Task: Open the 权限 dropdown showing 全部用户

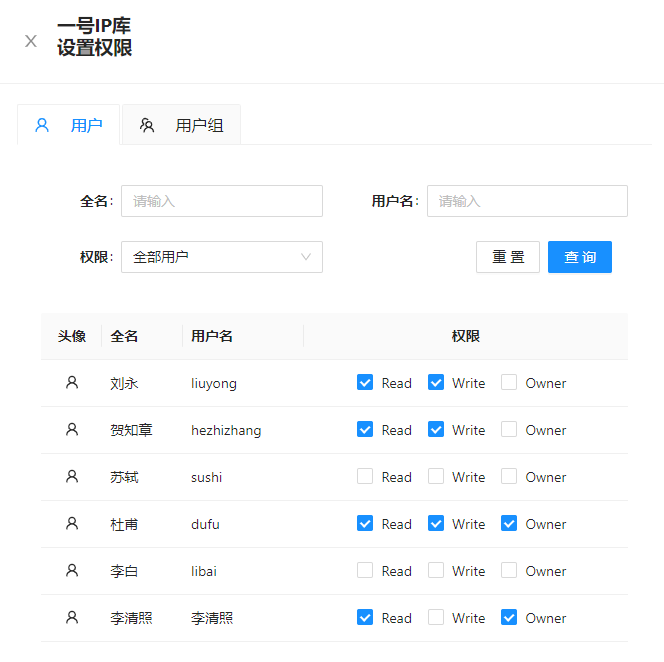Action: pyautogui.click(x=222, y=257)
